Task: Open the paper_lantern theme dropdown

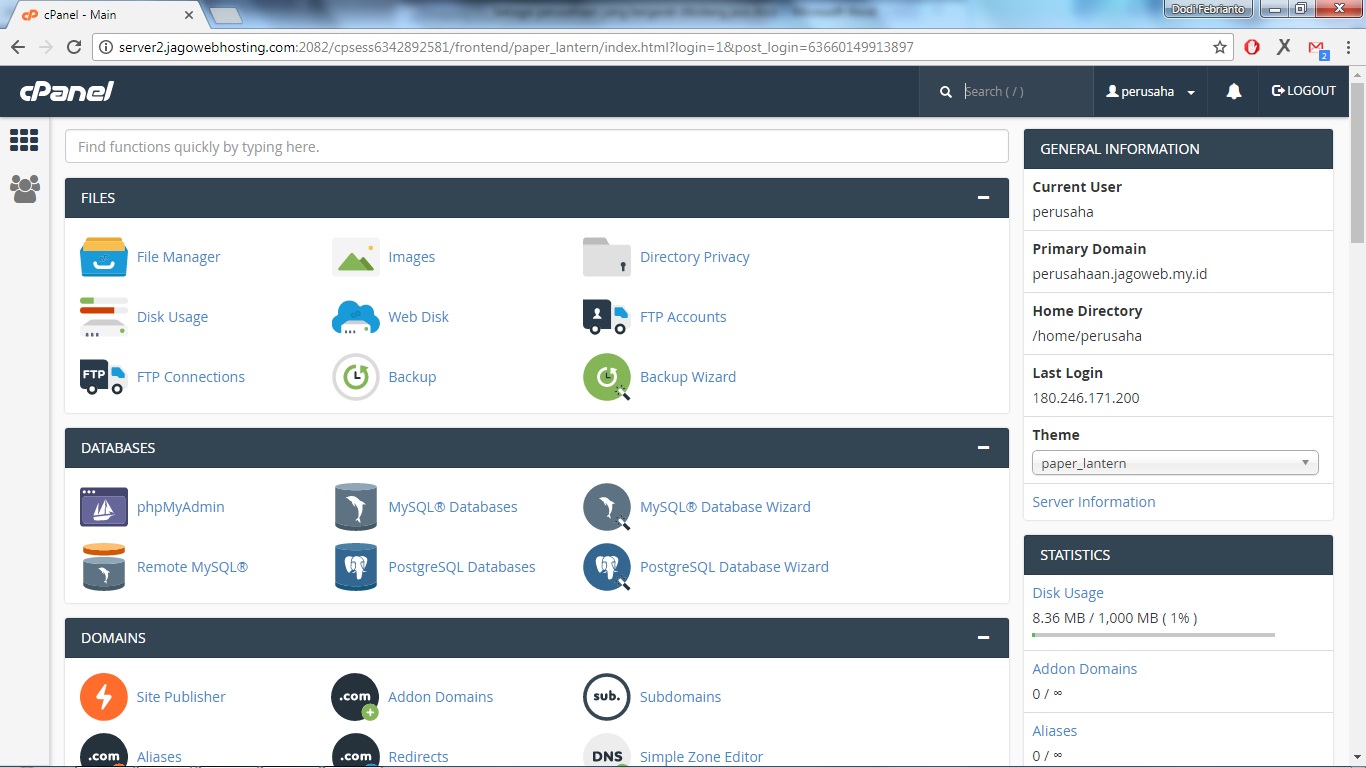Action: pyautogui.click(x=1175, y=463)
